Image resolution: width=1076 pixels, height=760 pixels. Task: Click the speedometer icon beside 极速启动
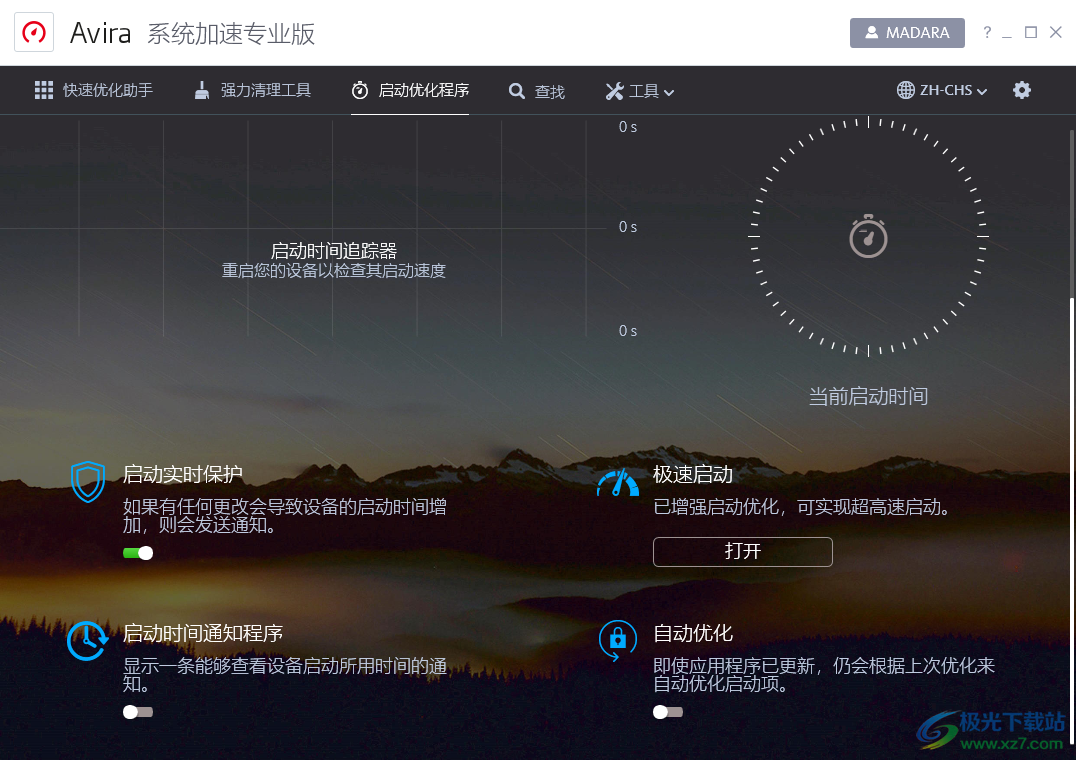click(617, 483)
